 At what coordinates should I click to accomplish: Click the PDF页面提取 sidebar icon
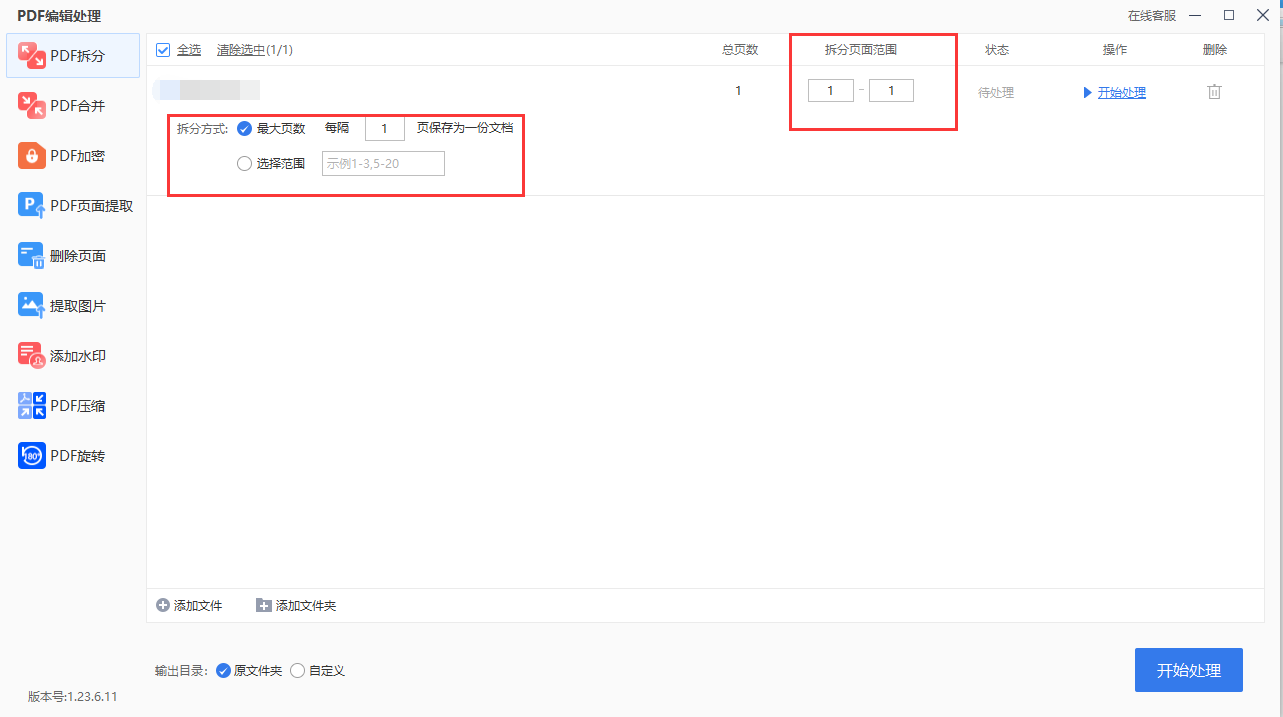pos(32,205)
